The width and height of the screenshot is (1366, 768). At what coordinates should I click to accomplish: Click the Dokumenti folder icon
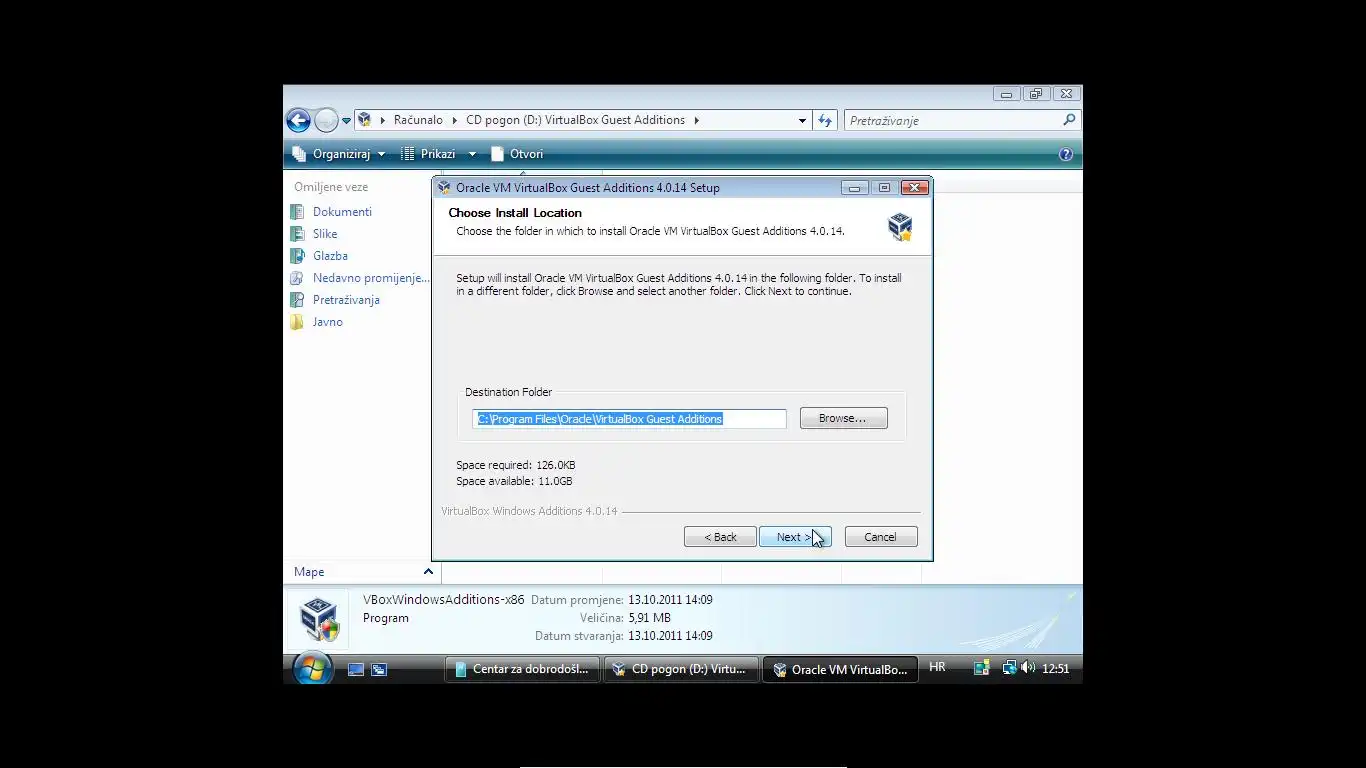click(297, 212)
